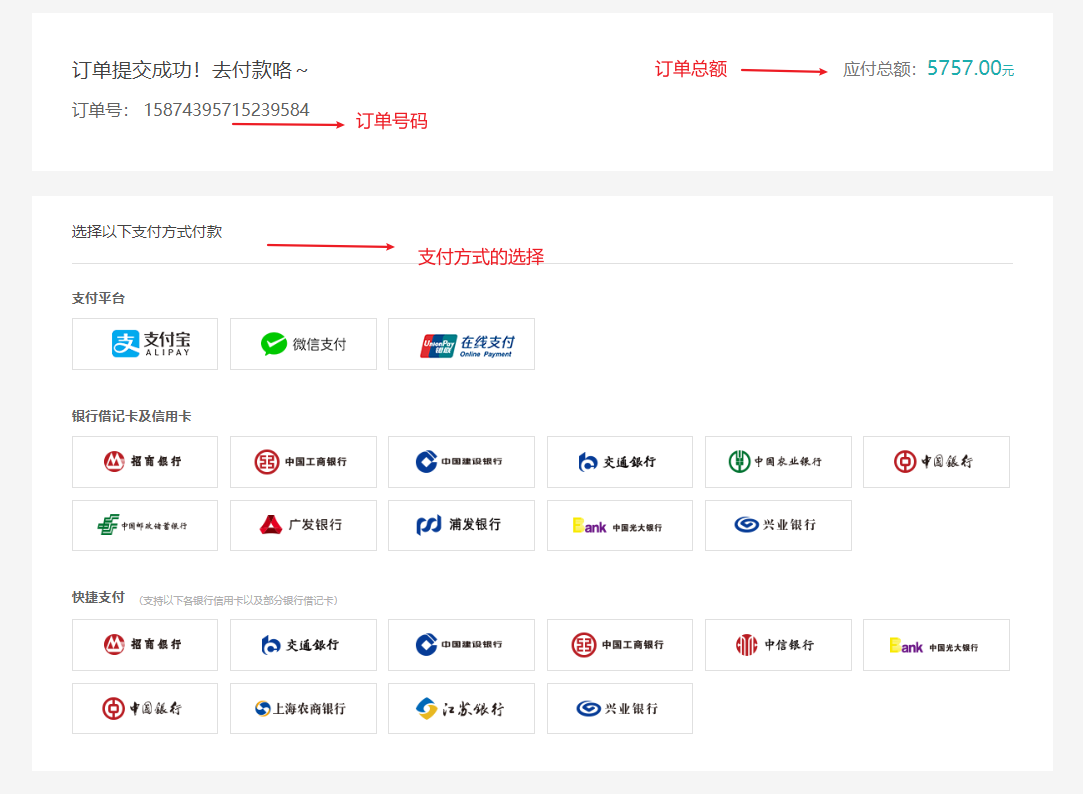This screenshot has height=794, width=1083.
Task: Select 中国邮政储蓄银行 option
Action: (x=145, y=525)
